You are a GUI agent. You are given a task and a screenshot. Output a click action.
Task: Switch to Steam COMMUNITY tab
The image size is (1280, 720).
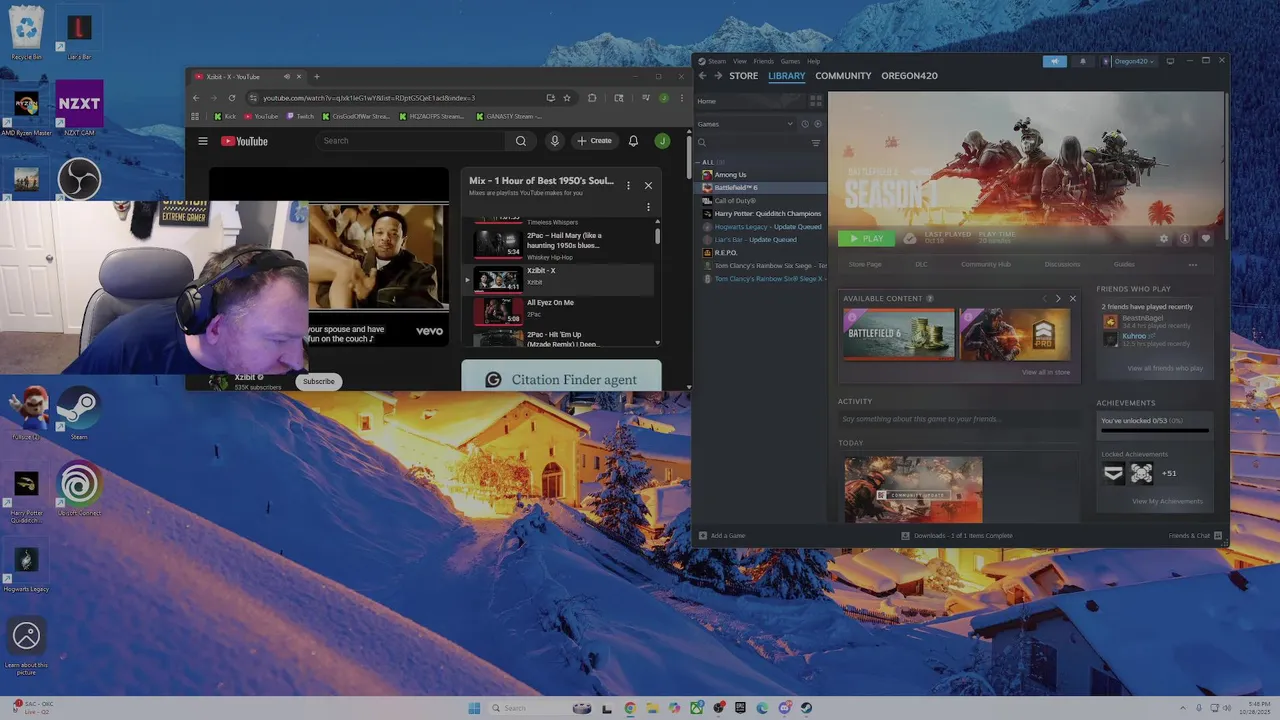pyautogui.click(x=843, y=76)
